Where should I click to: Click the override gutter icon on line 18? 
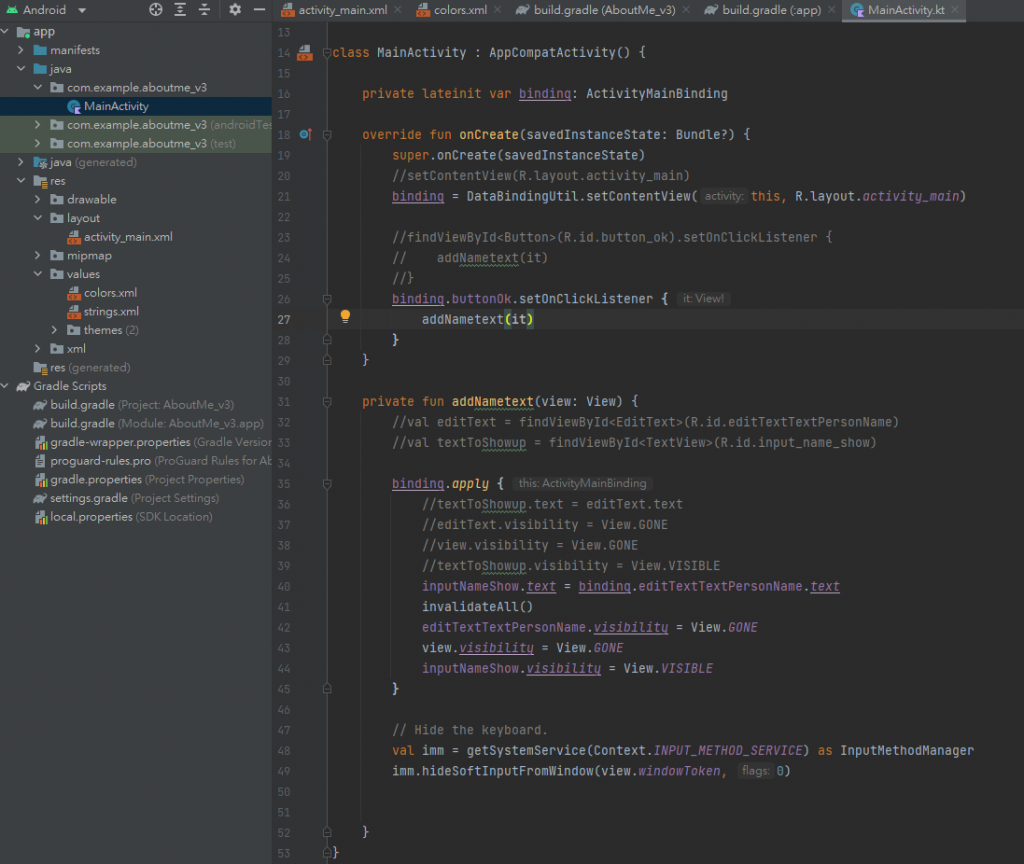click(304, 134)
